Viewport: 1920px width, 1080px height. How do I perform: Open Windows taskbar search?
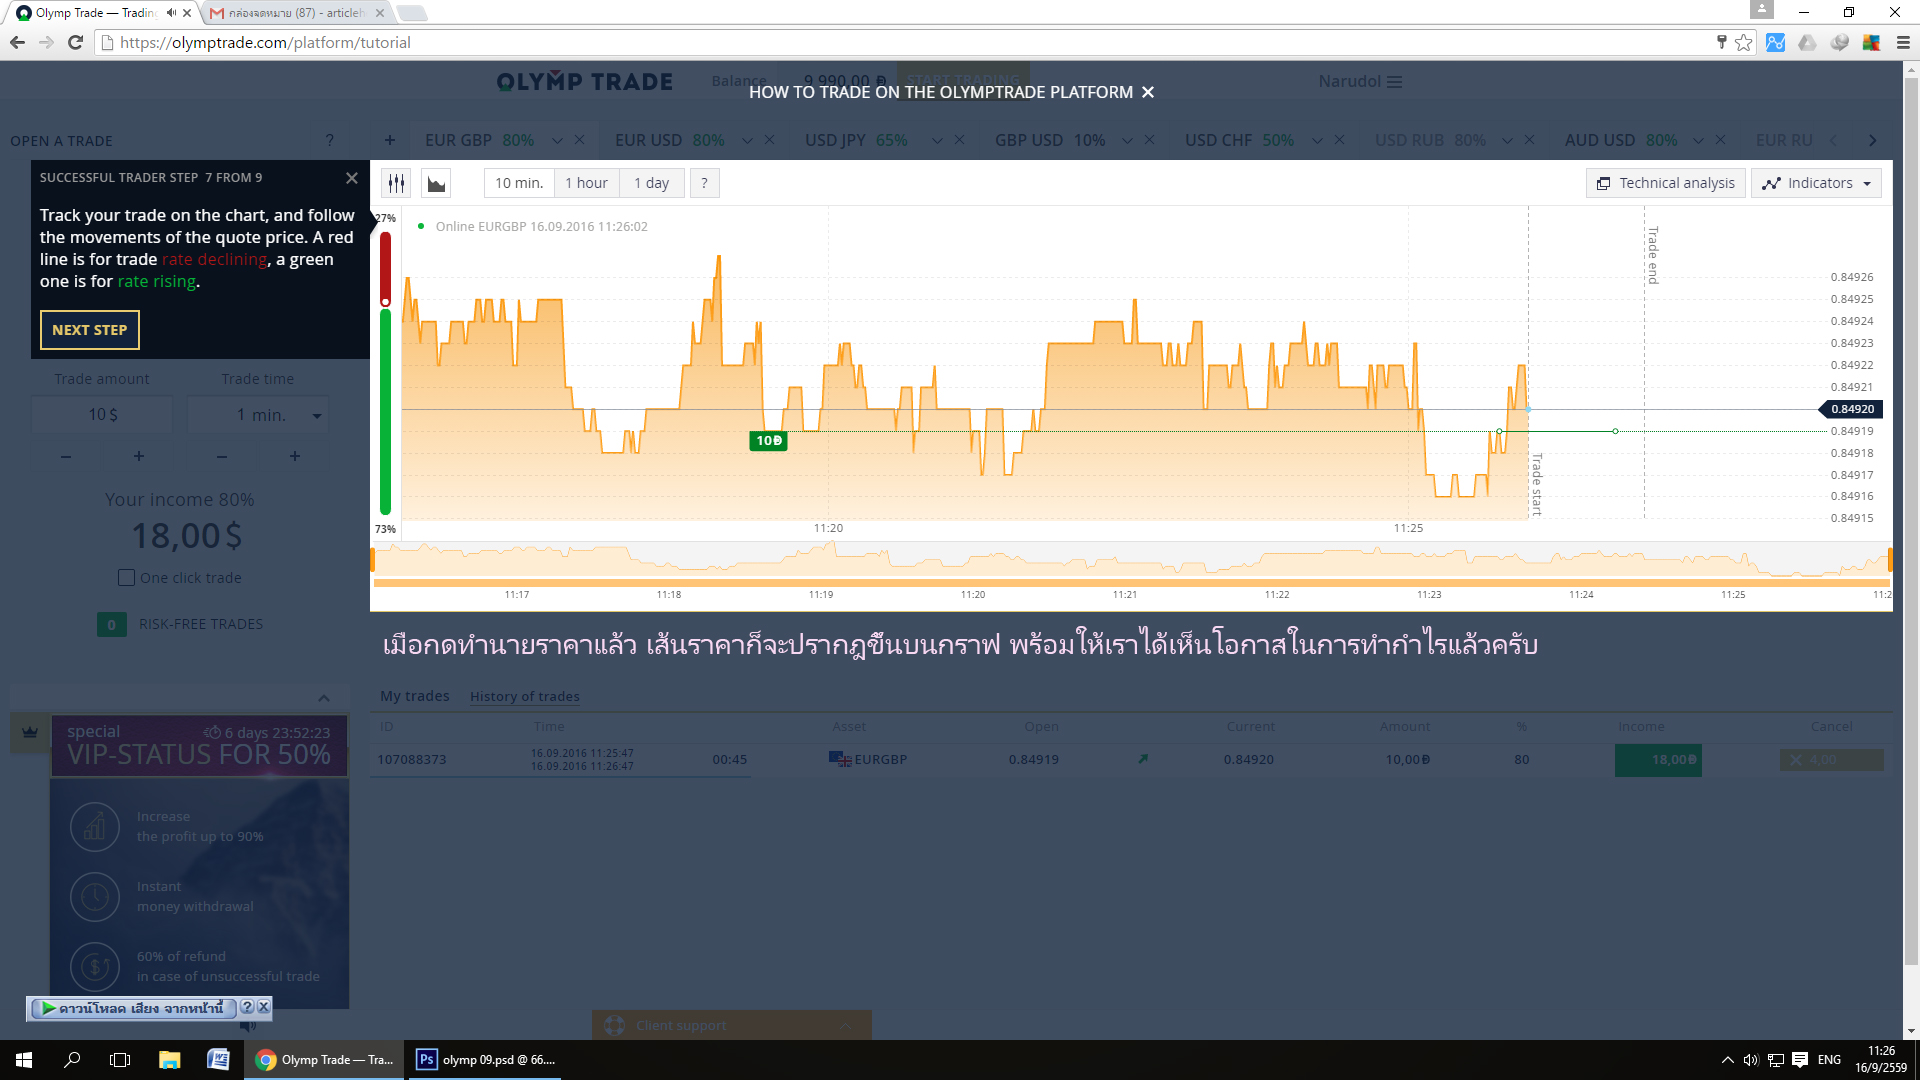[x=72, y=1060]
